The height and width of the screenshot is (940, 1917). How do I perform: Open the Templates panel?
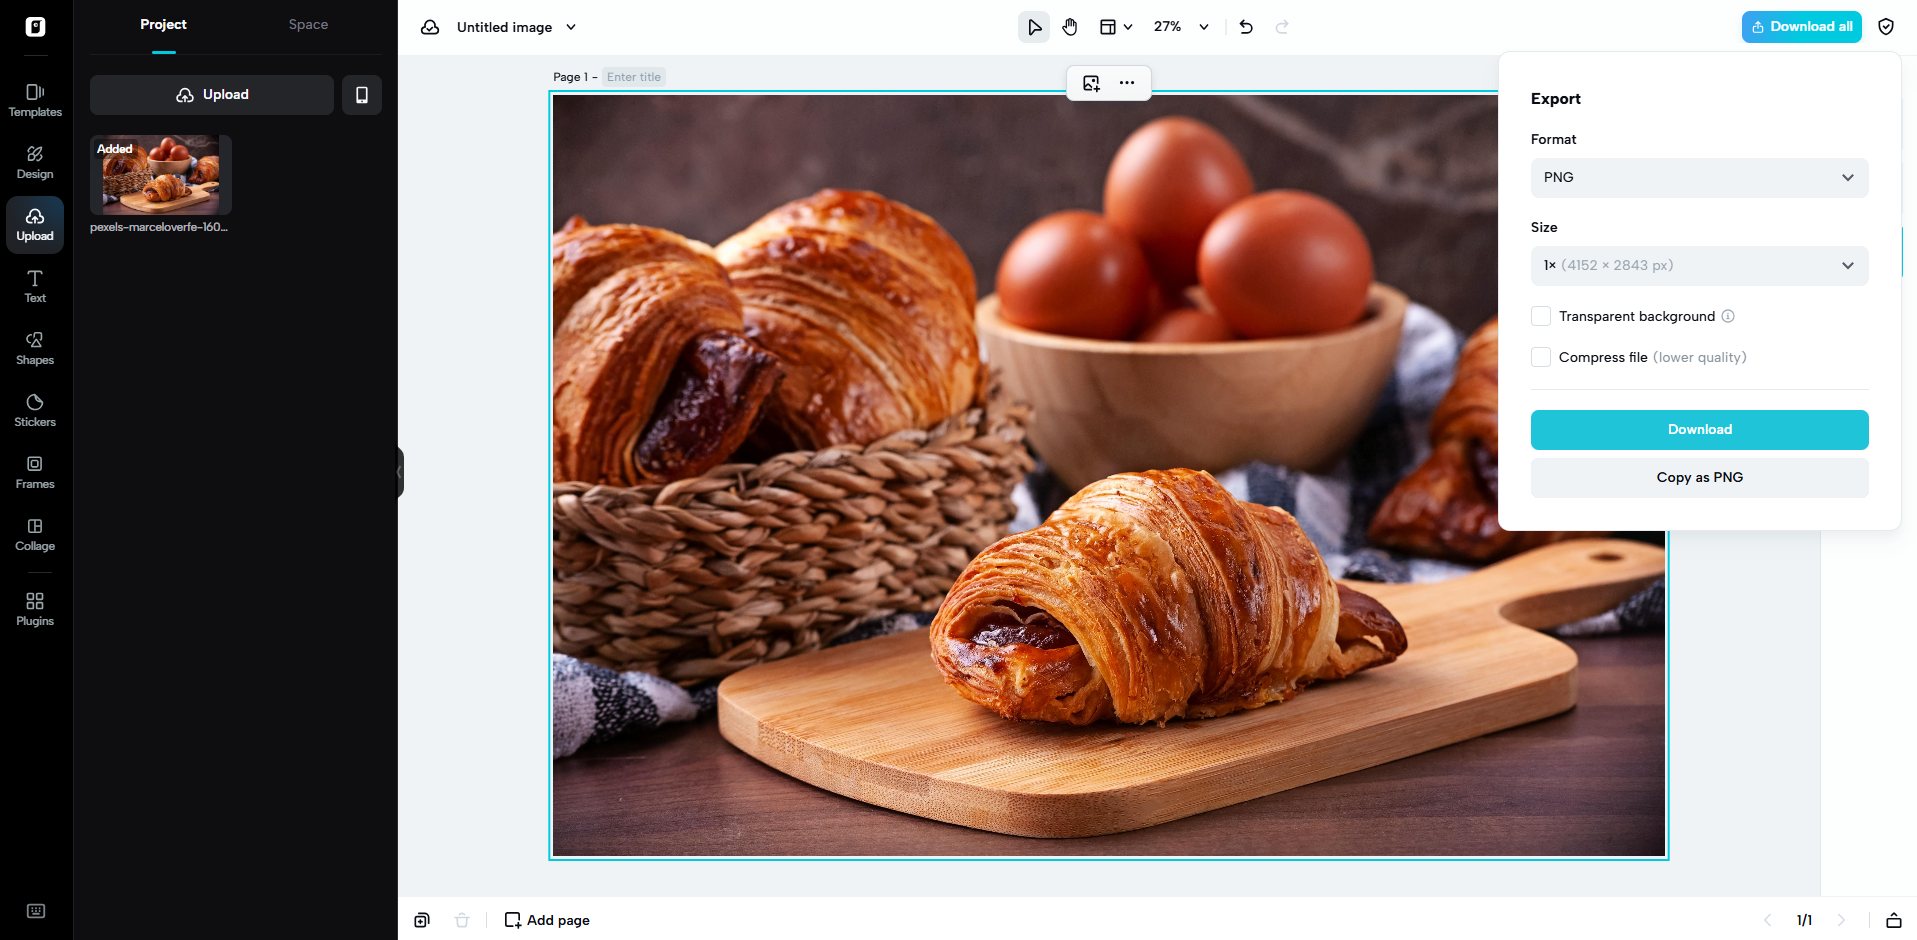[x=35, y=100]
